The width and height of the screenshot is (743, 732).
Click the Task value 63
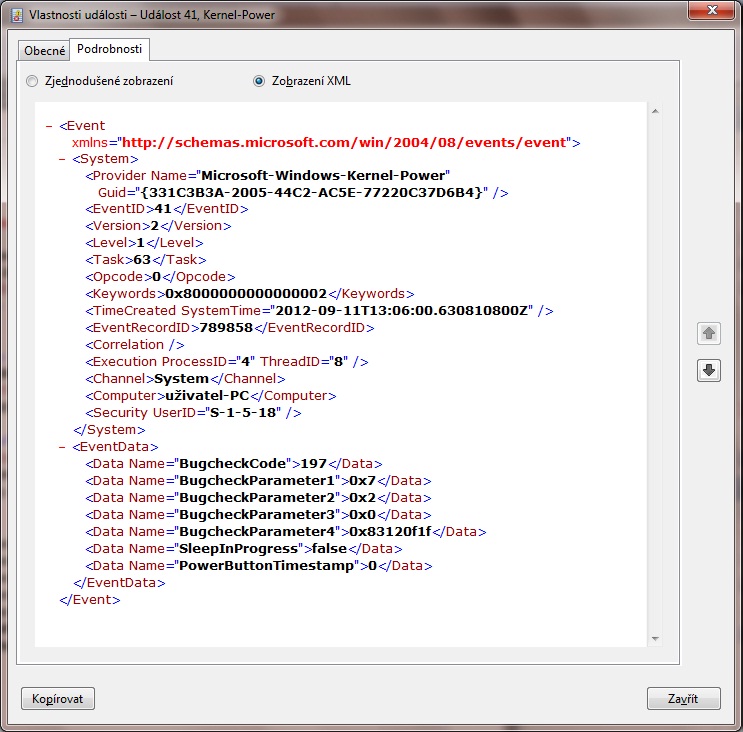point(142,260)
